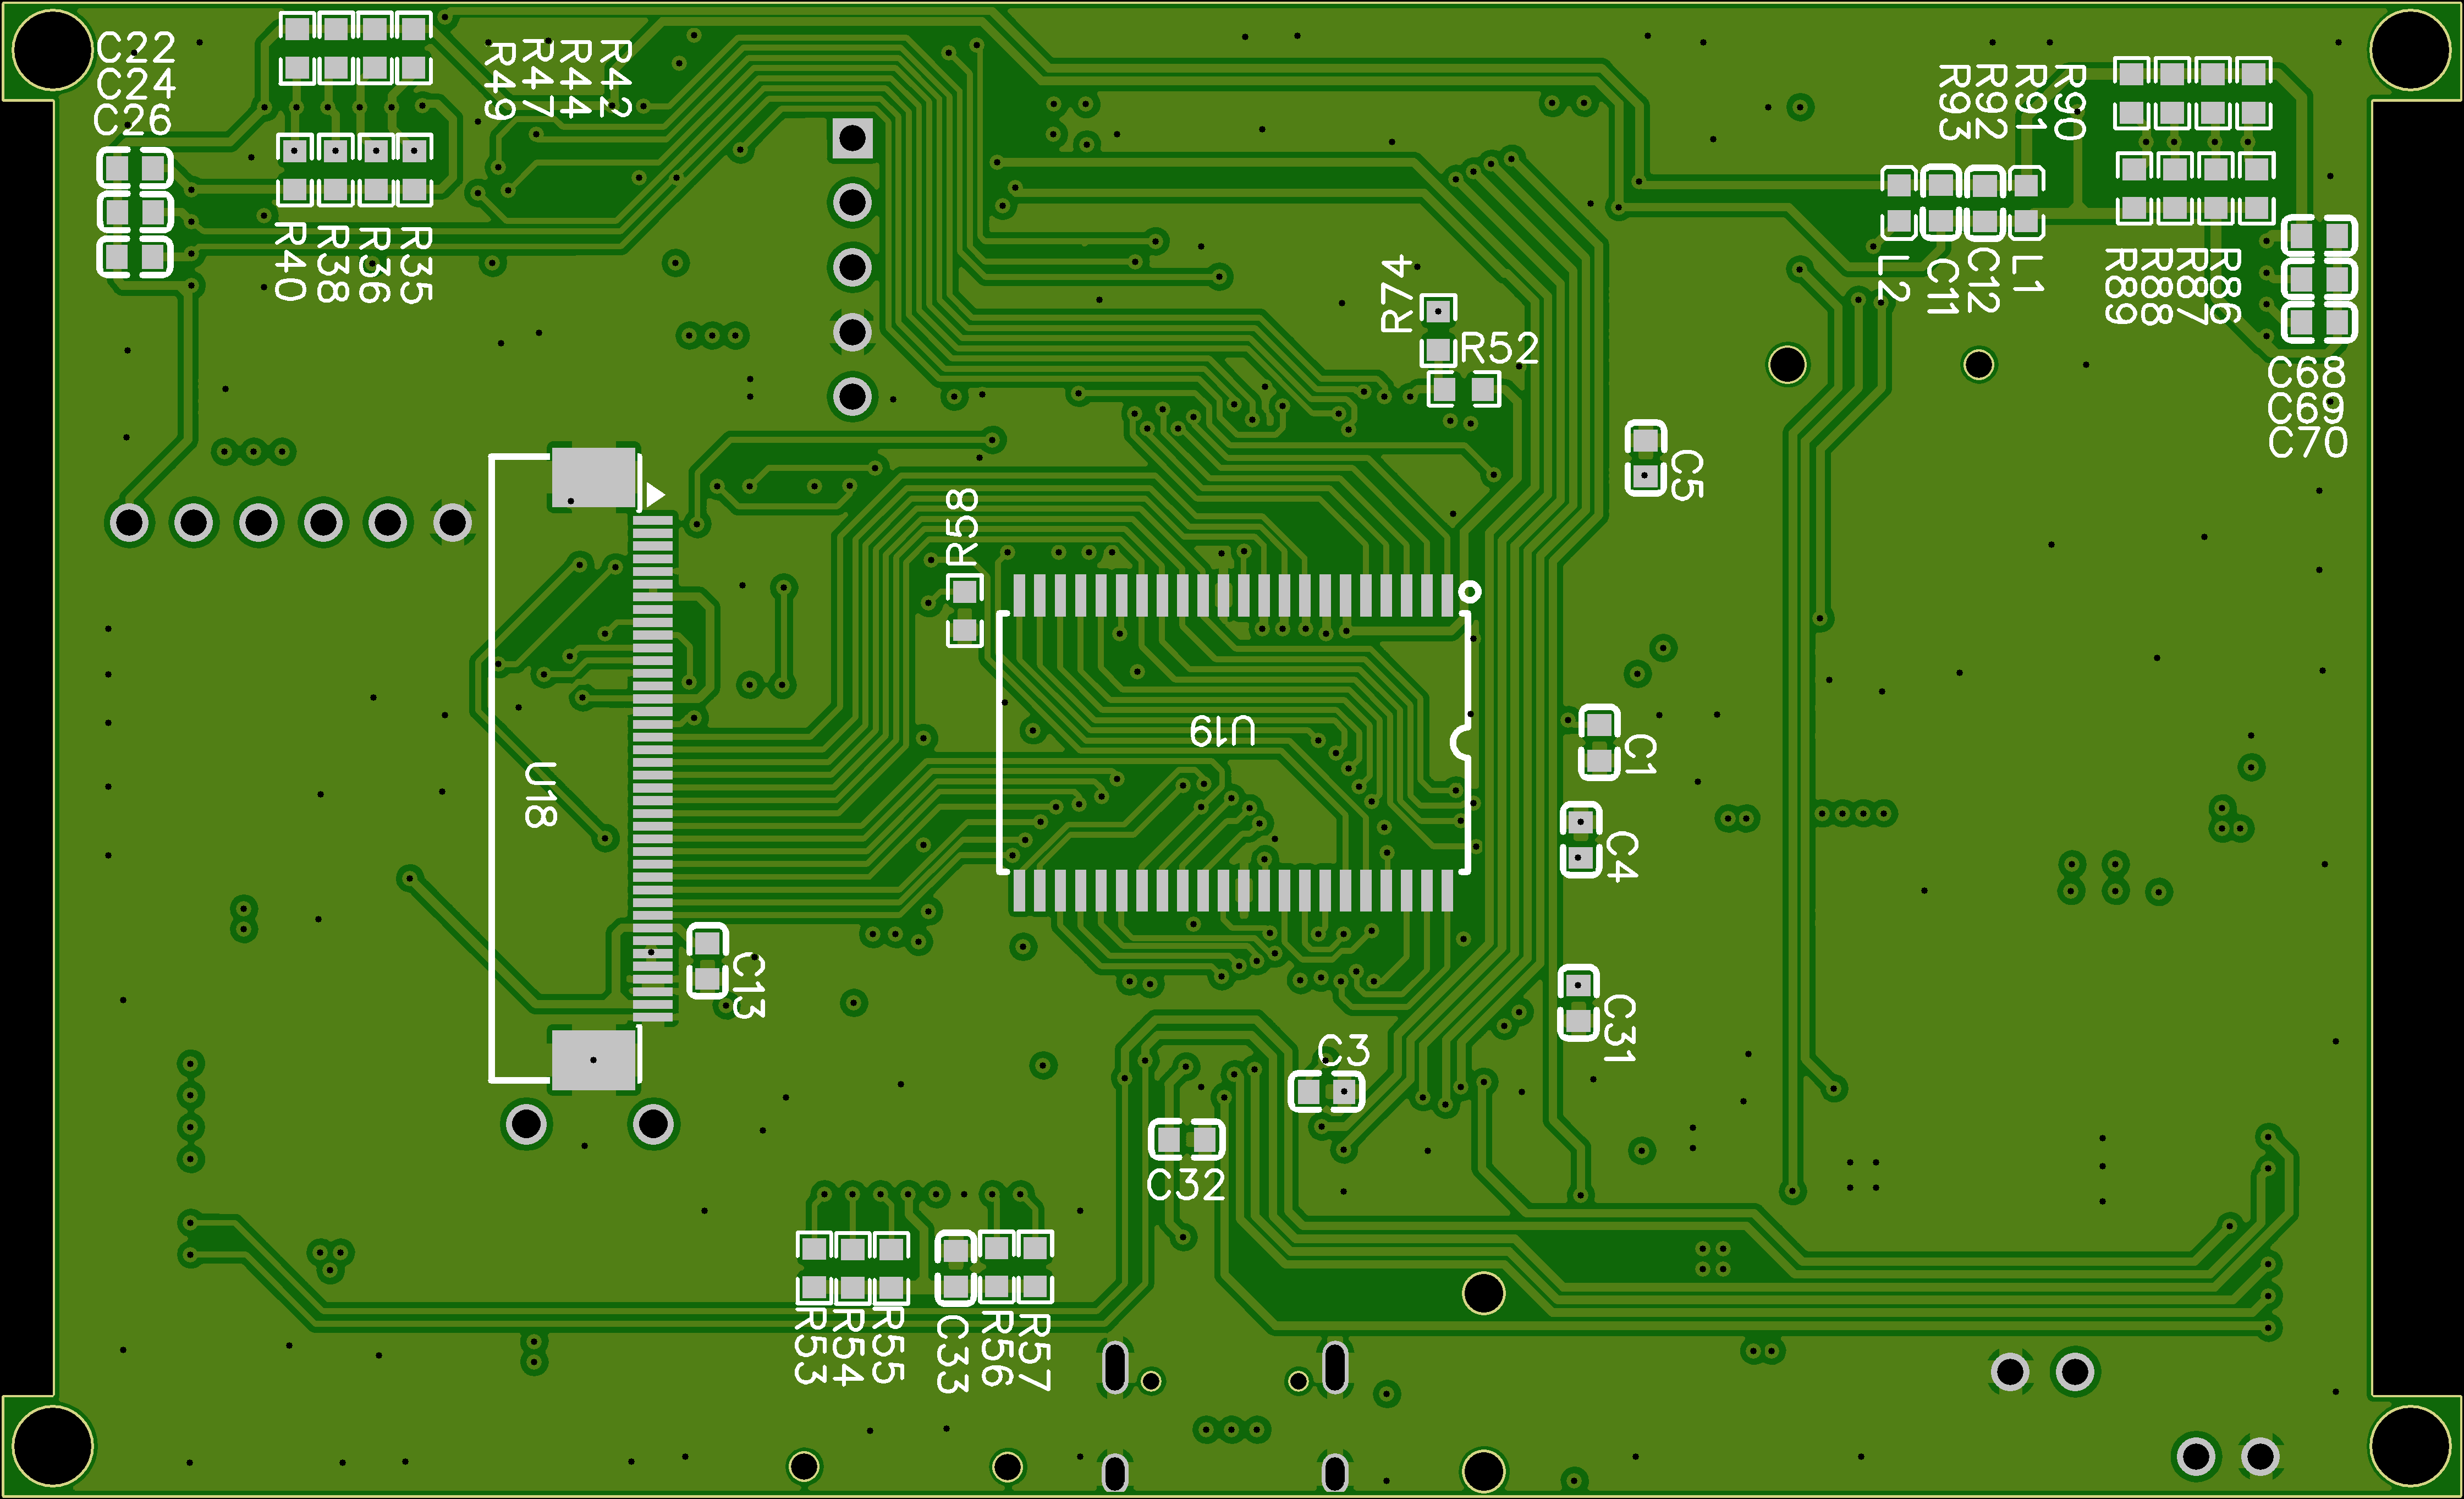The width and height of the screenshot is (2464, 1499).
Task: Click the C12 designator
Action: click(x=1983, y=281)
